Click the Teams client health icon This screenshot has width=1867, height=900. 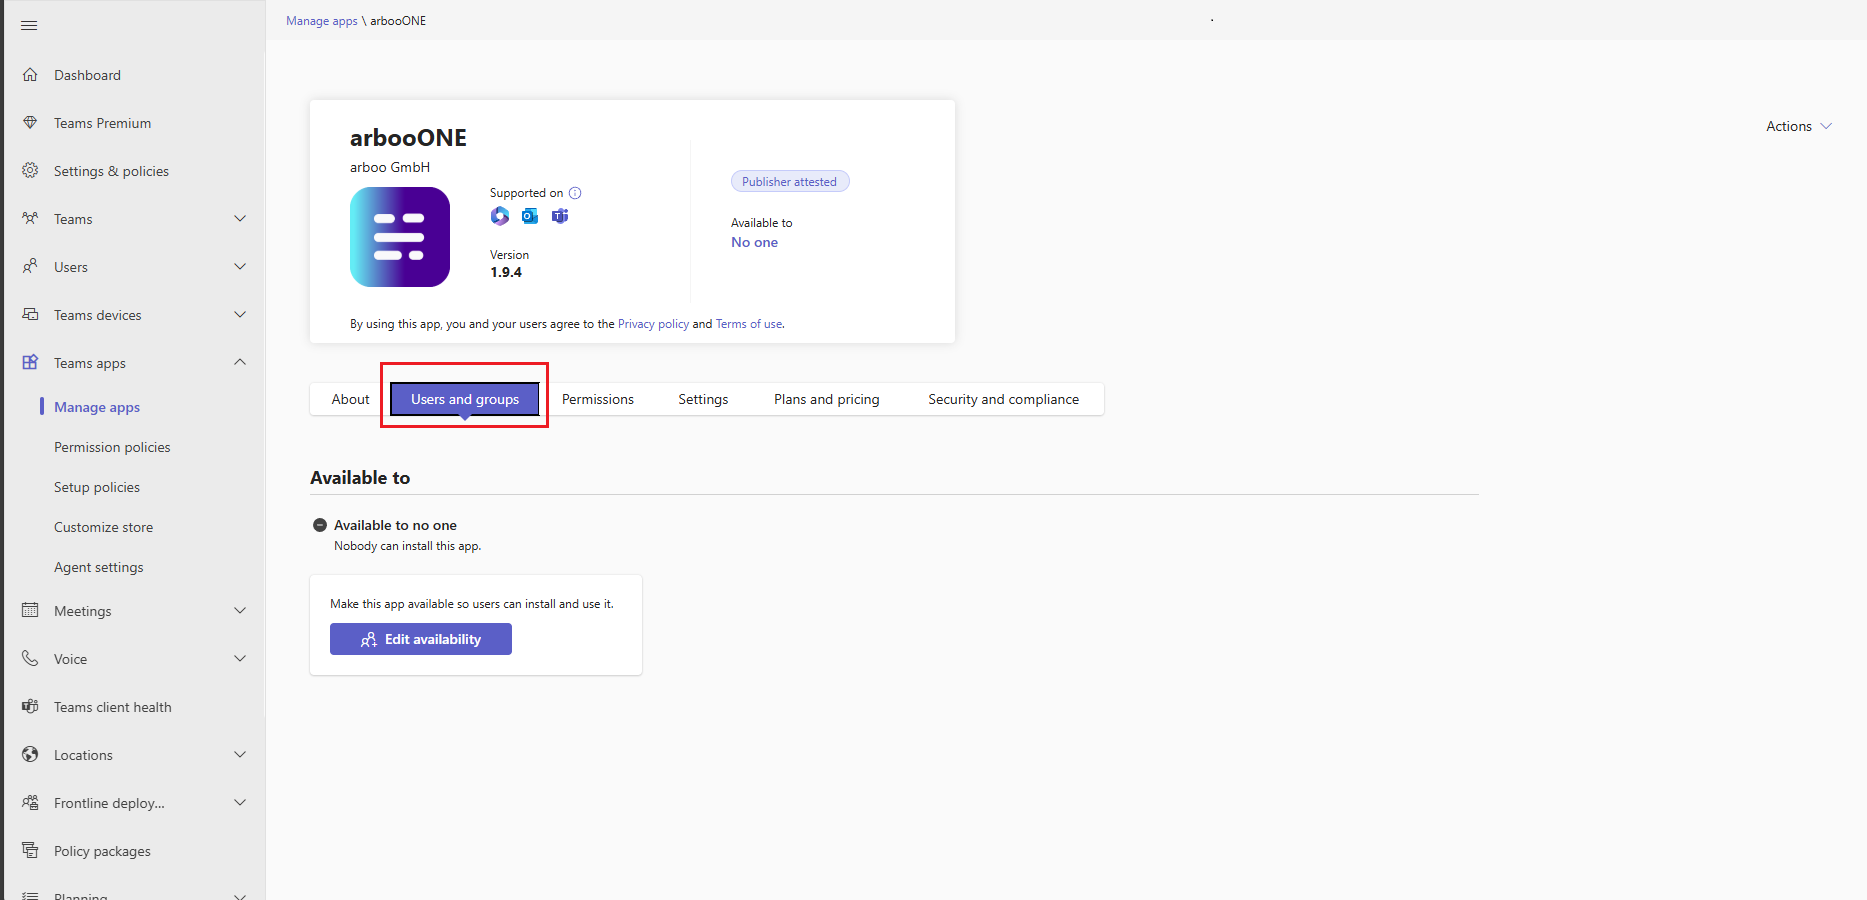[x=30, y=707]
